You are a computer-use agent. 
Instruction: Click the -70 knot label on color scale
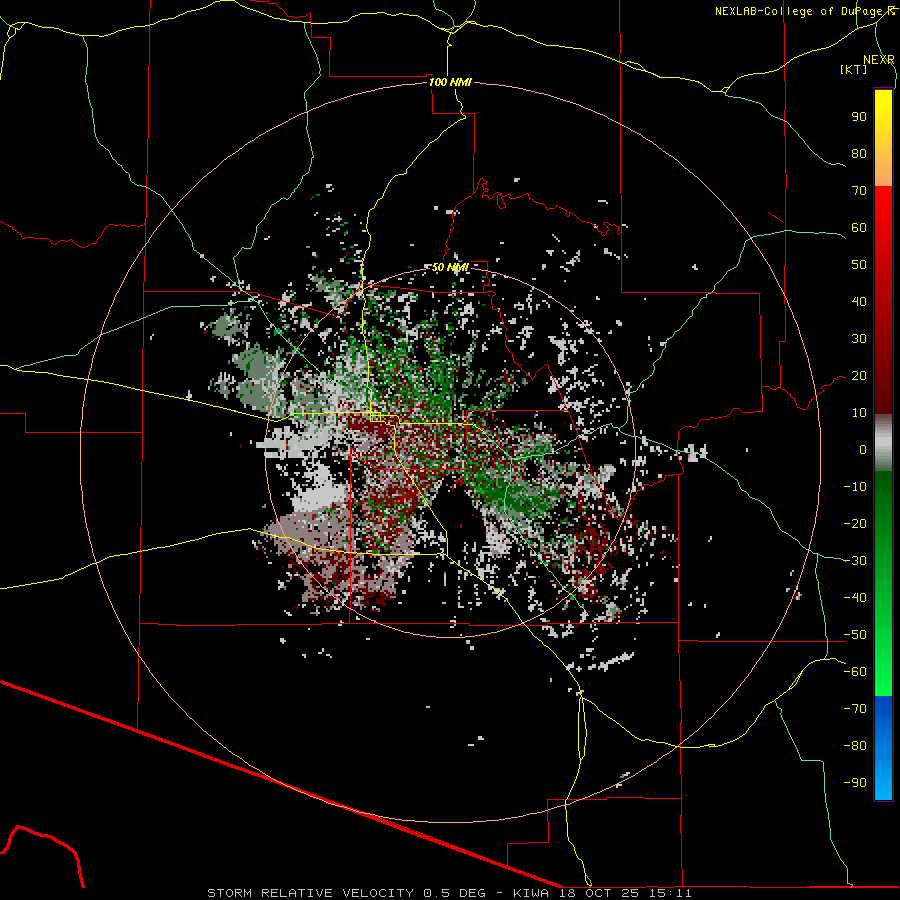pos(855,709)
